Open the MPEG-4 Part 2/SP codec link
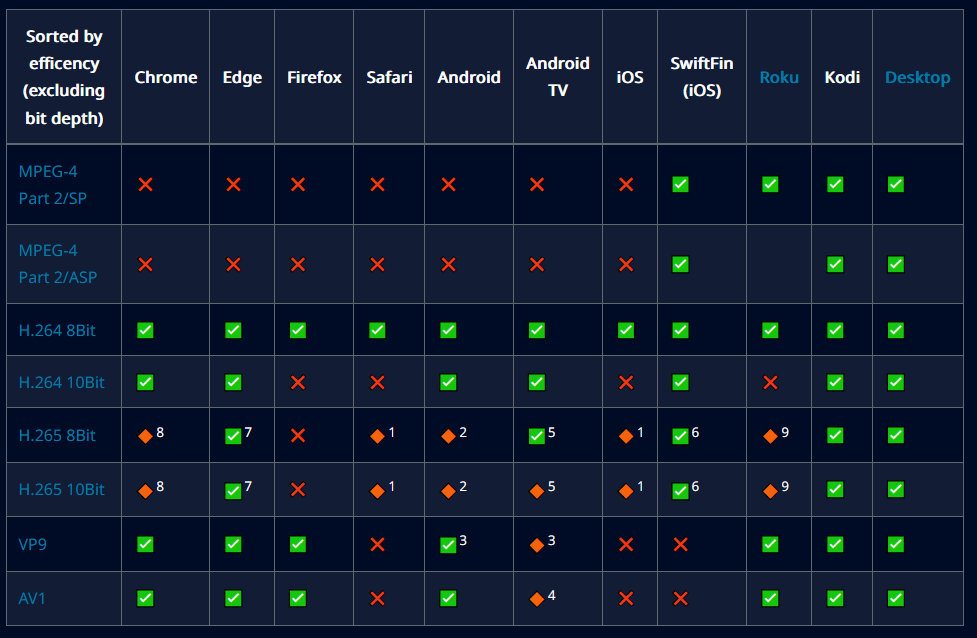Screen dimensions: 977x638 point(52,184)
